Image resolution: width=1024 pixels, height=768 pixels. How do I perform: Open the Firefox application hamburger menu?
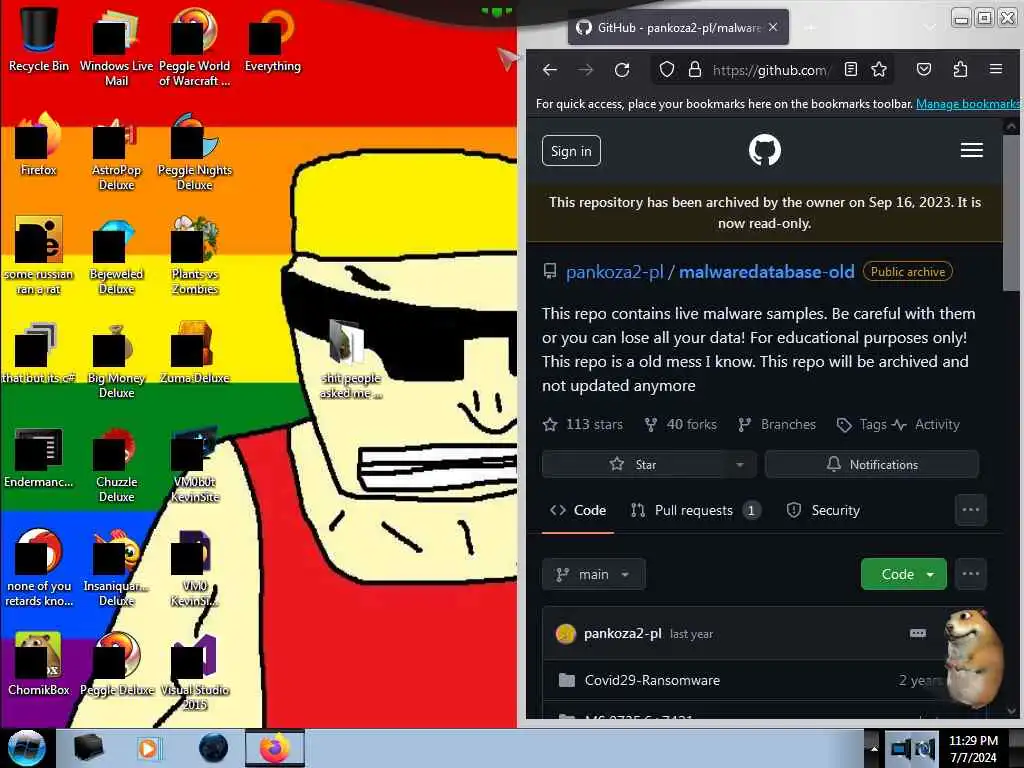996,69
